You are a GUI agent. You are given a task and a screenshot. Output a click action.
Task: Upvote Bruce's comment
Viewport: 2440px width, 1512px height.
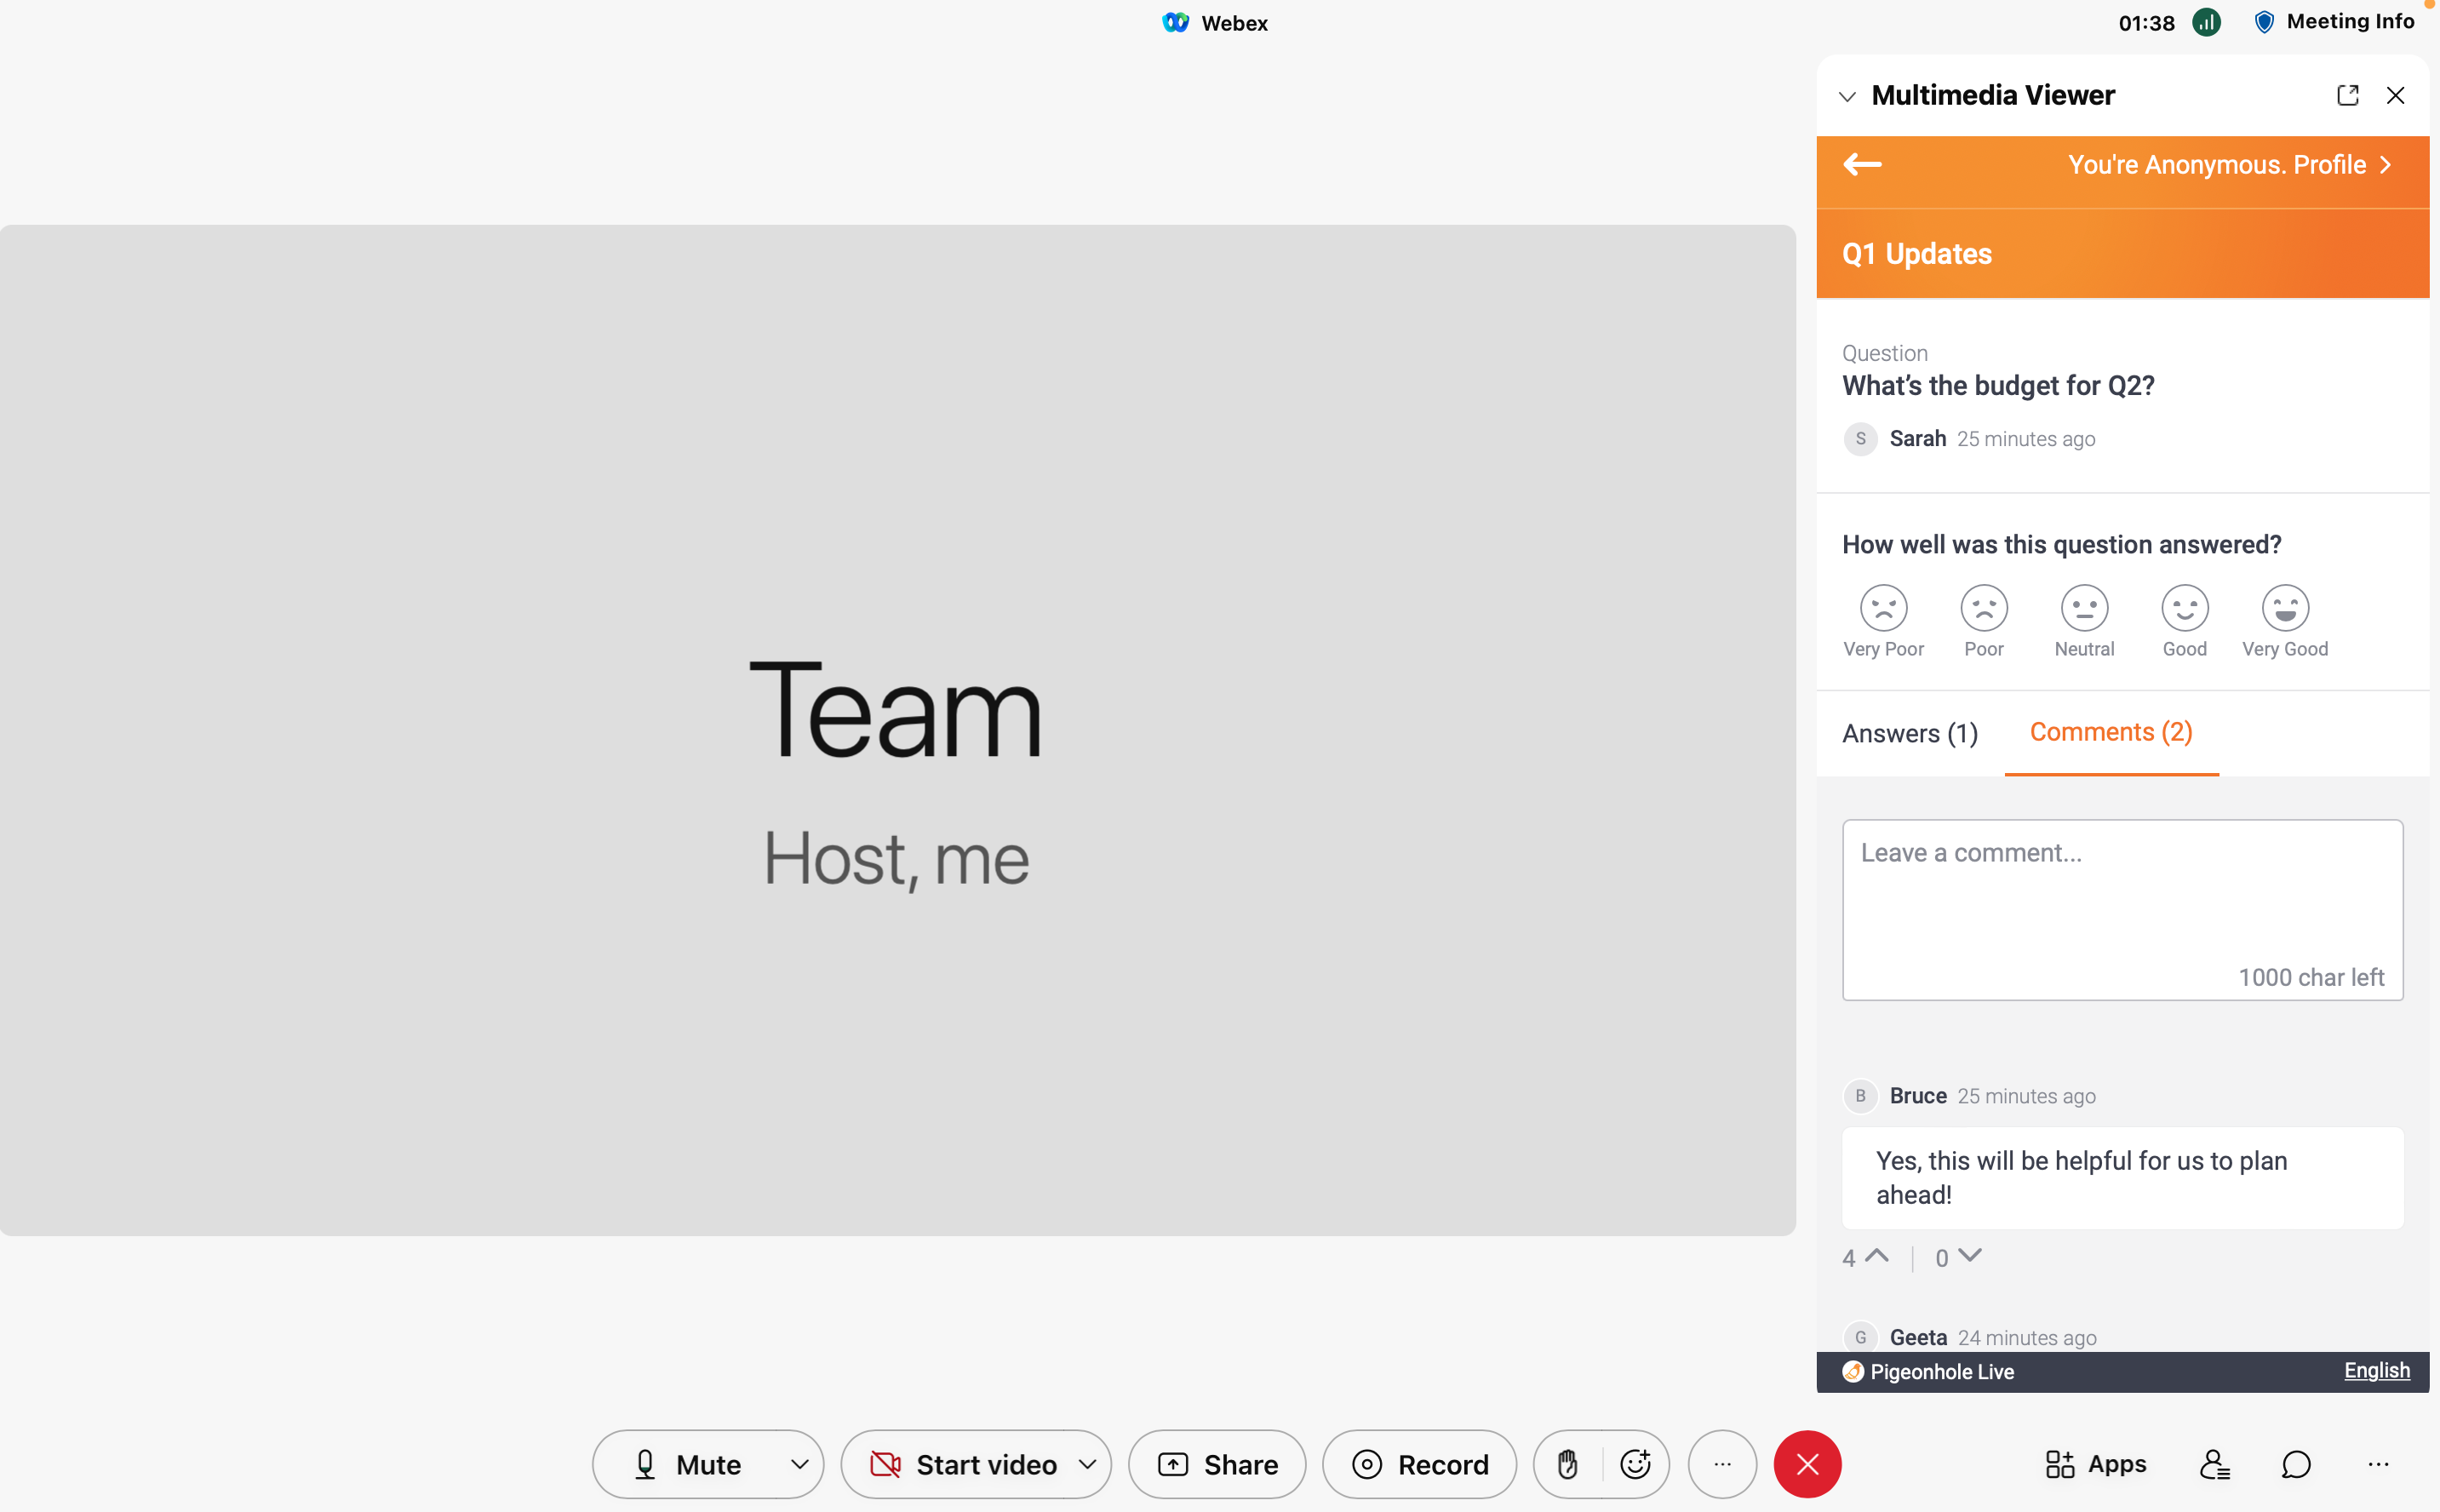pyautogui.click(x=1877, y=1256)
